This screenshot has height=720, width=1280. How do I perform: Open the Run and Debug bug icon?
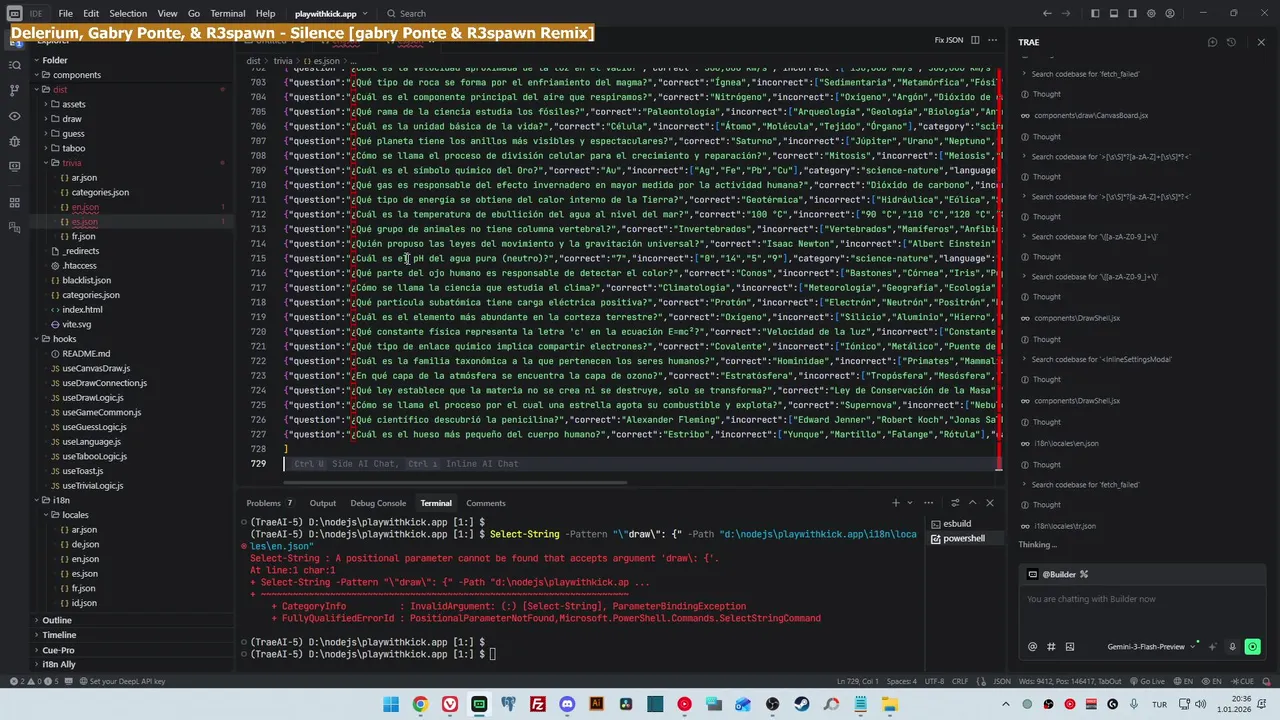[14, 141]
